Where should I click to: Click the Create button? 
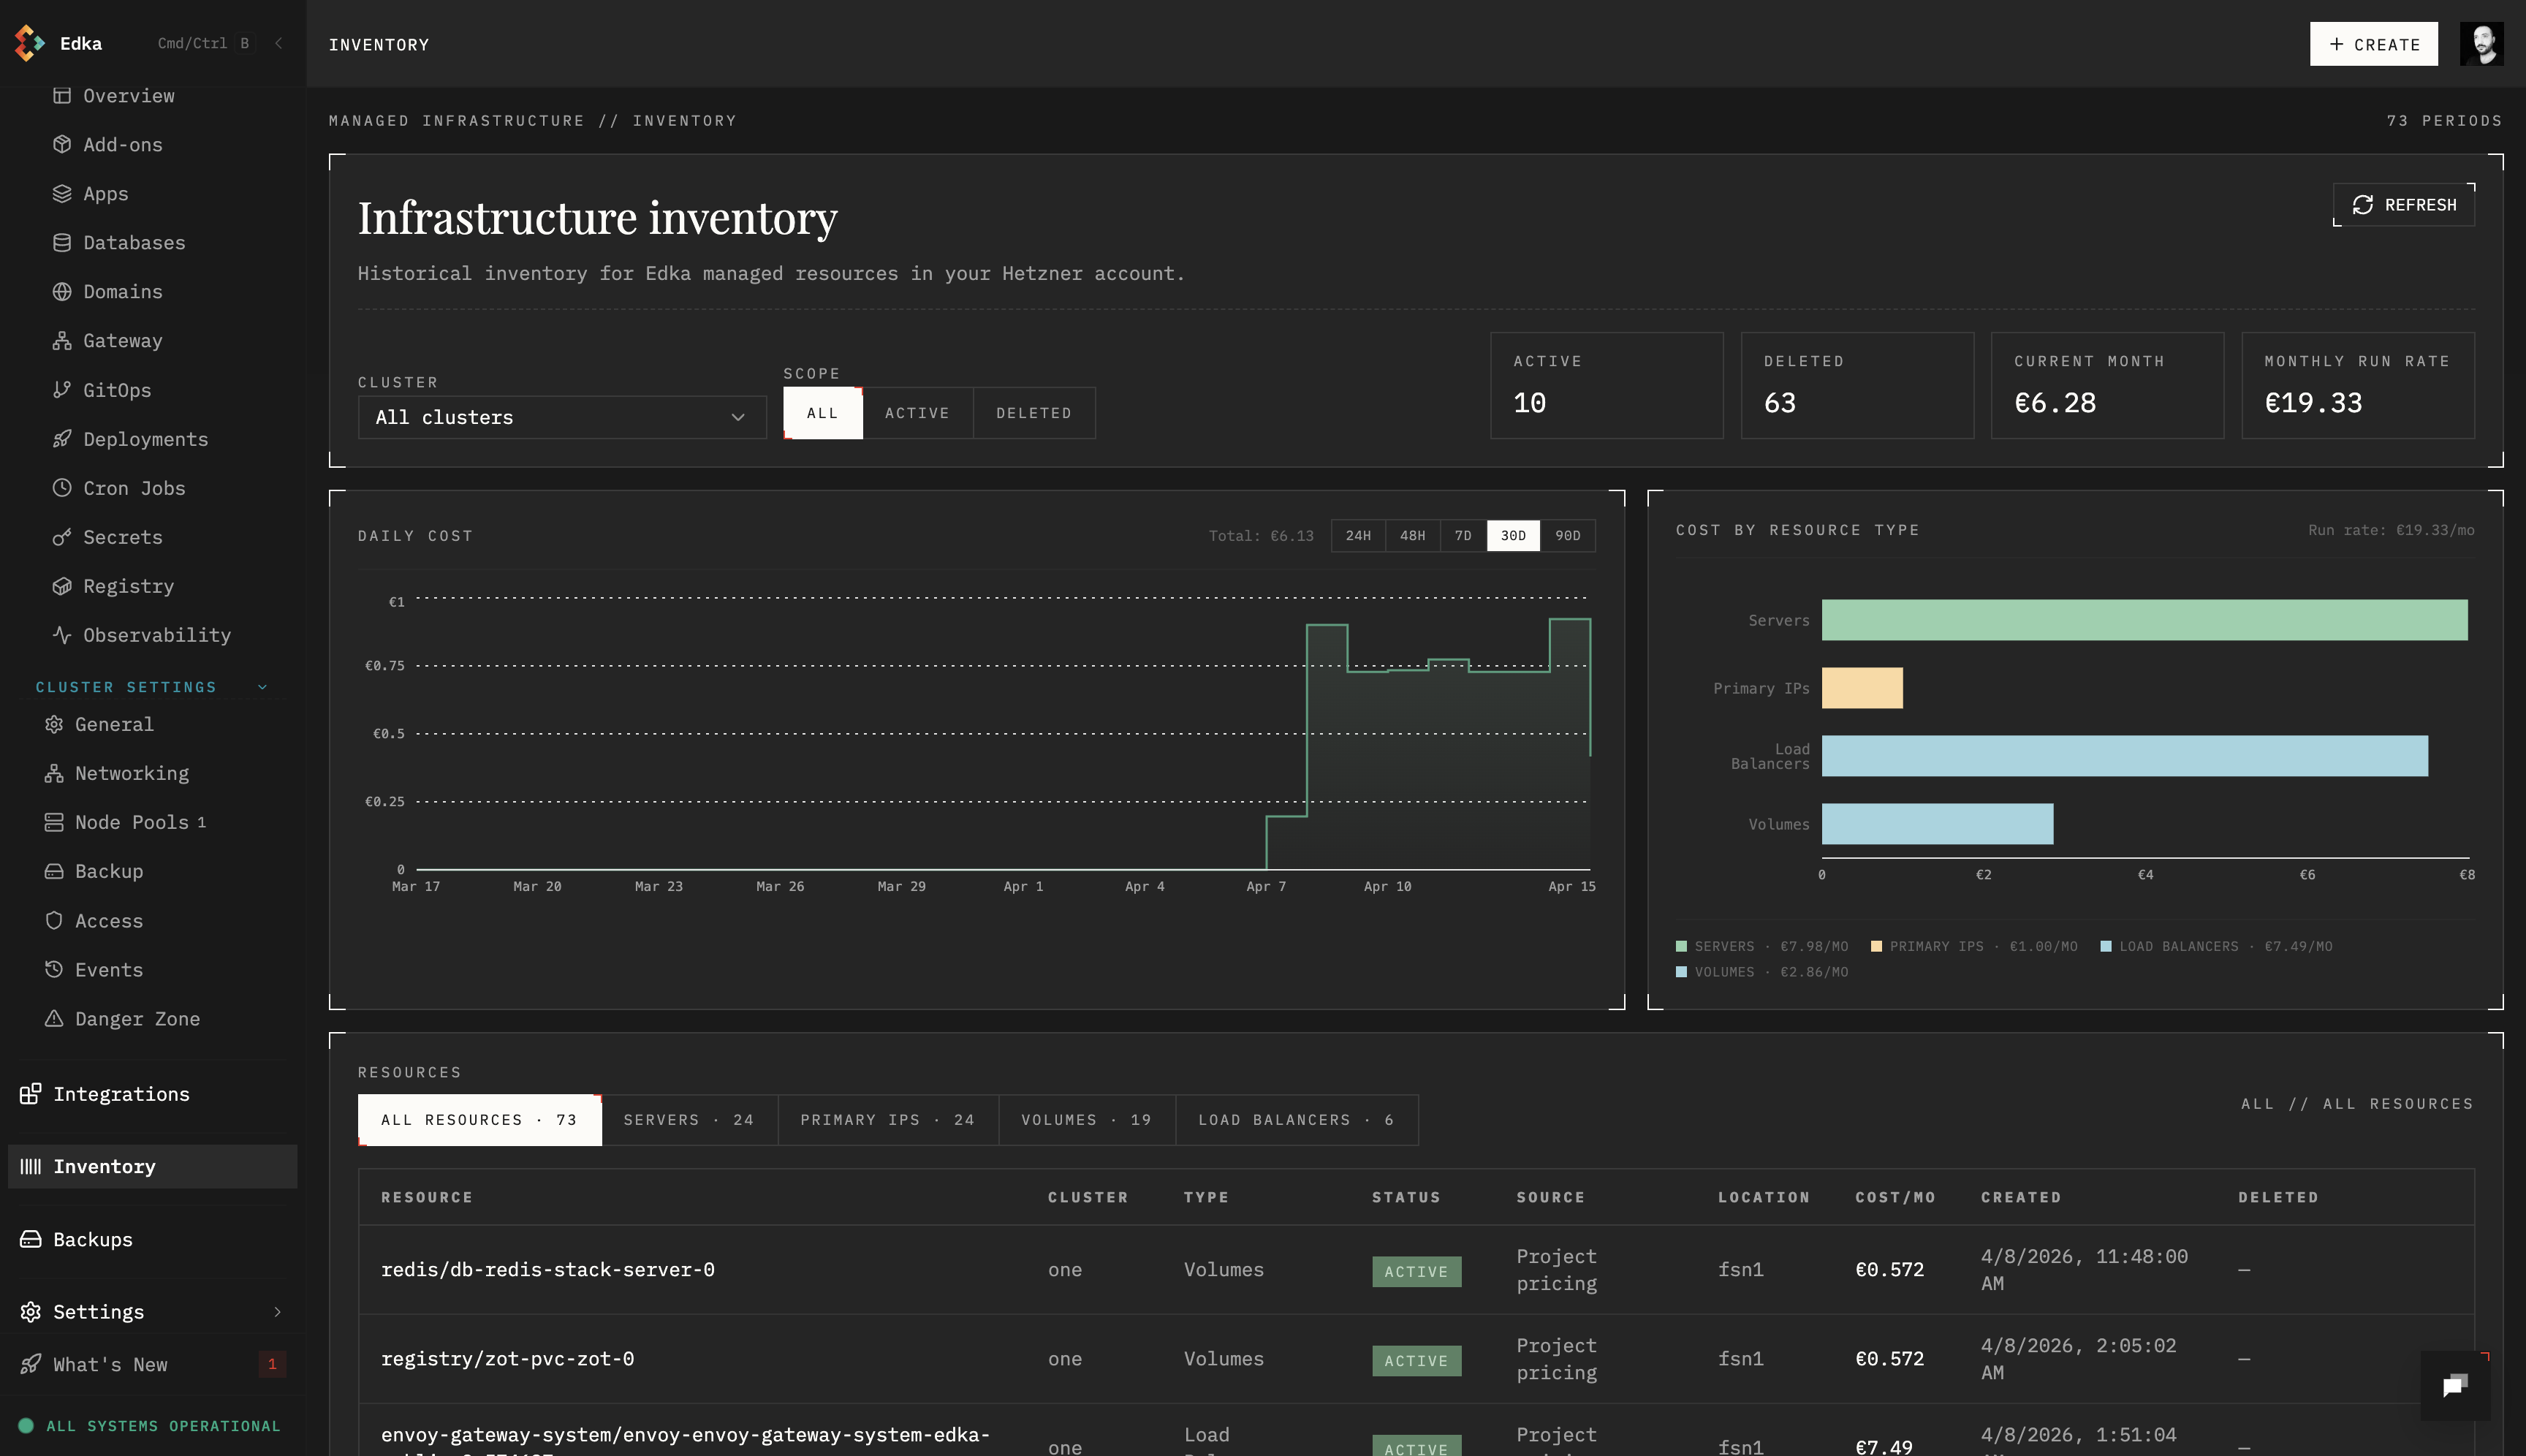tap(2374, 44)
